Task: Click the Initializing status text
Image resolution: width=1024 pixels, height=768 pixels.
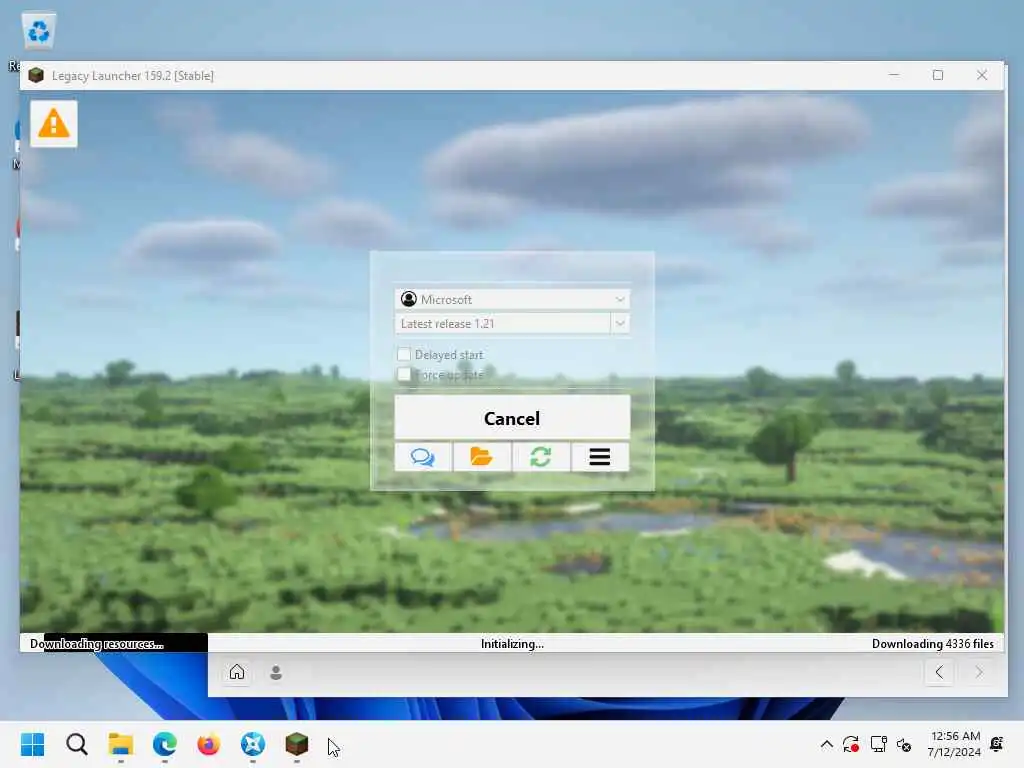Action: tap(512, 643)
